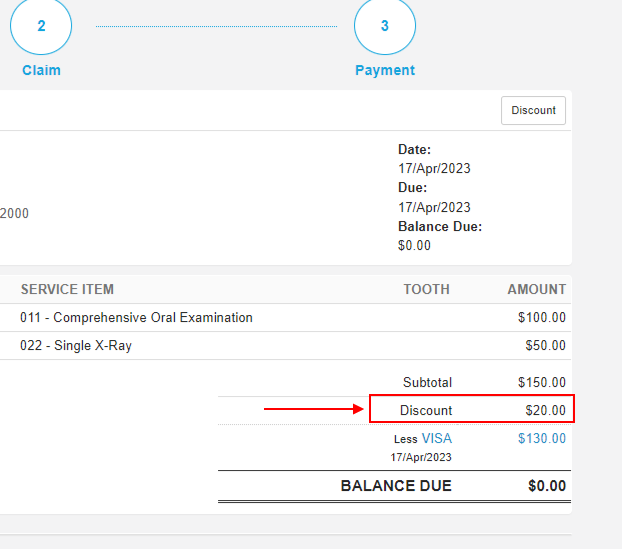Open the Claim step label

(41, 70)
